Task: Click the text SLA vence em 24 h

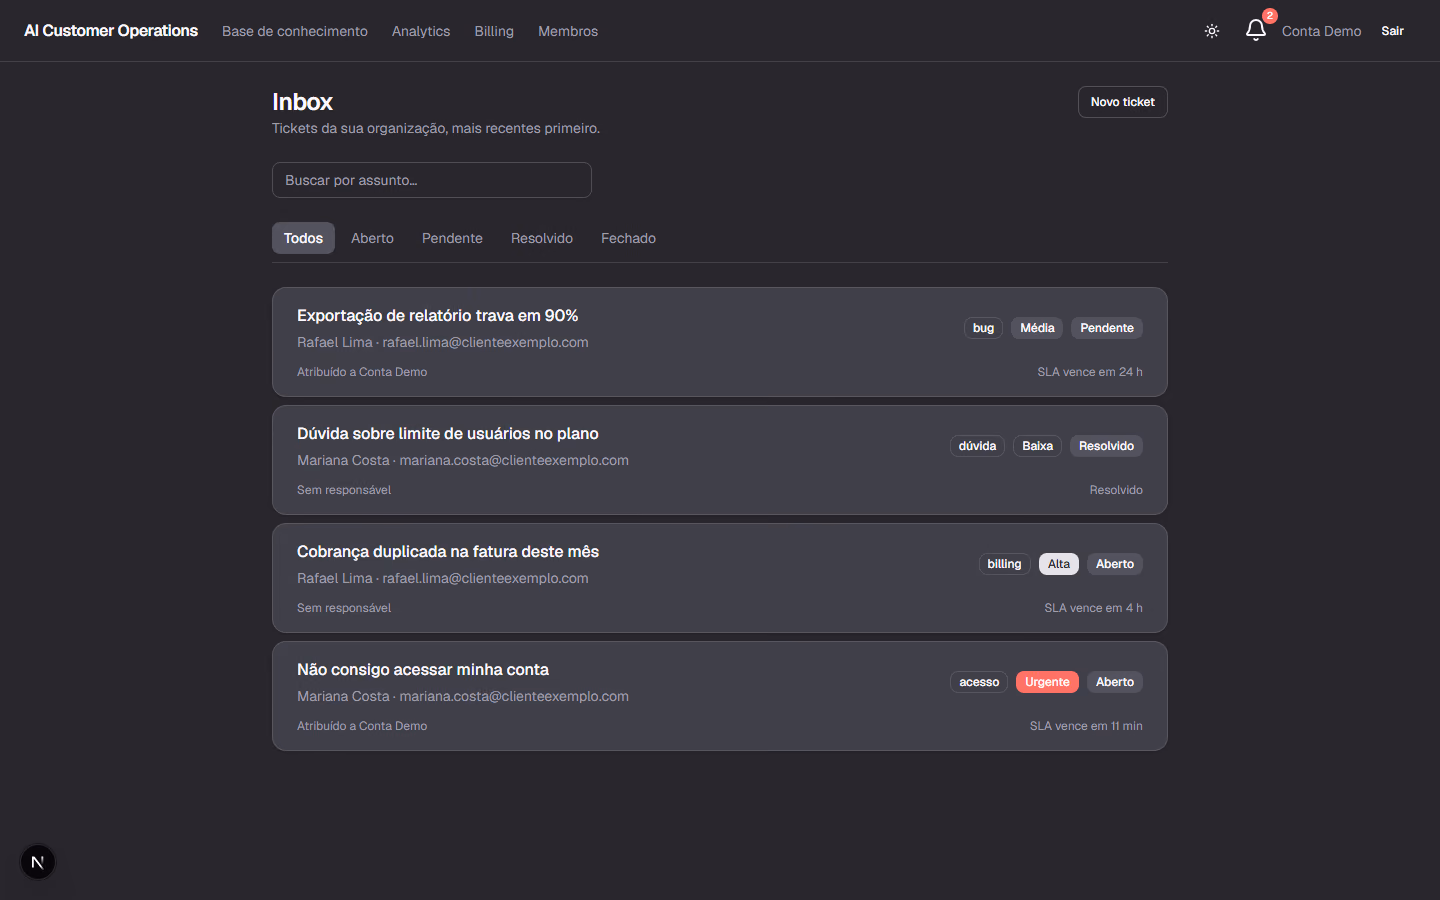Action: coord(1090,372)
